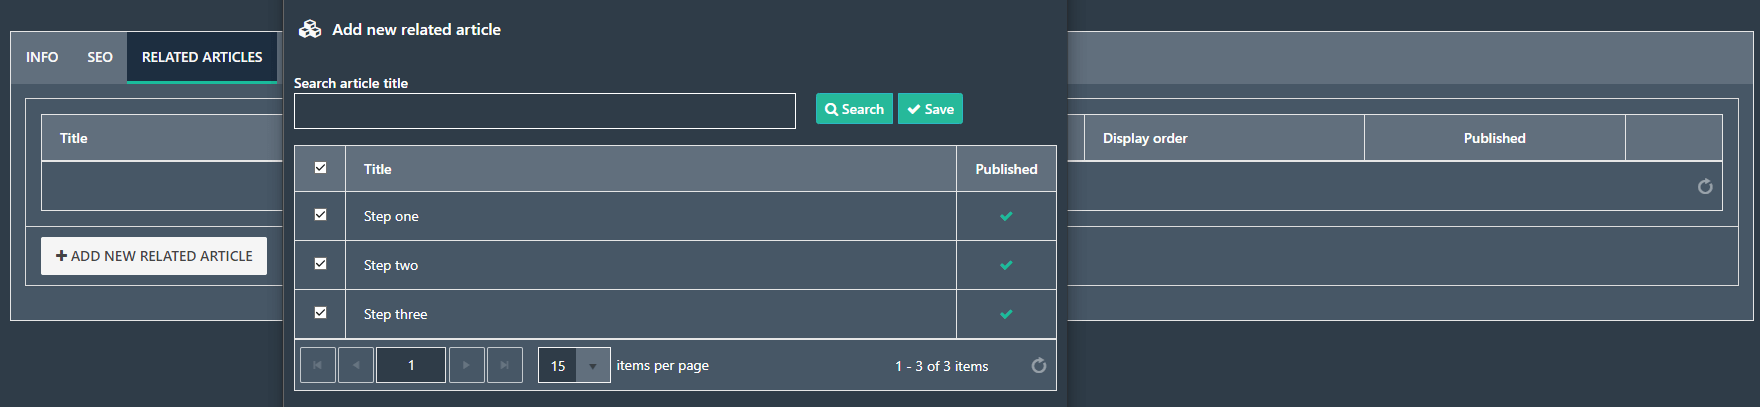1760x407 pixels.
Task: Click the page number input box
Action: [x=411, y=365]
